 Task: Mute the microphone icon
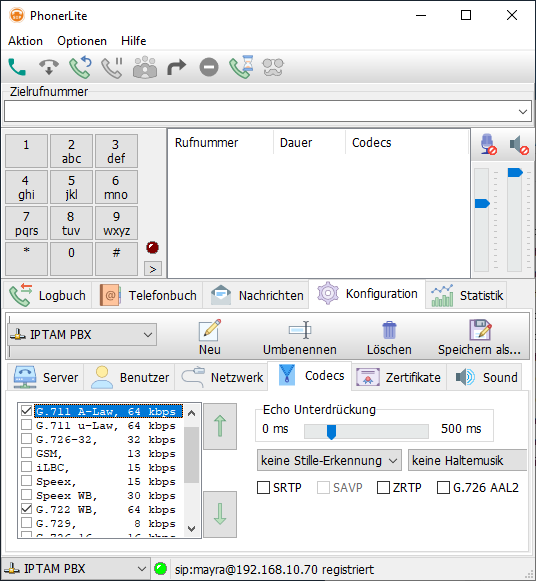[488, 144]
